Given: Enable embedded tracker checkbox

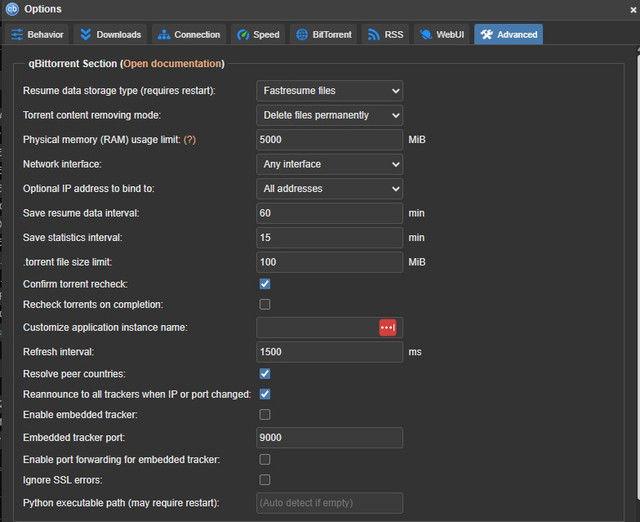Looking at the screenshot, I should click(x=265, y=415).
